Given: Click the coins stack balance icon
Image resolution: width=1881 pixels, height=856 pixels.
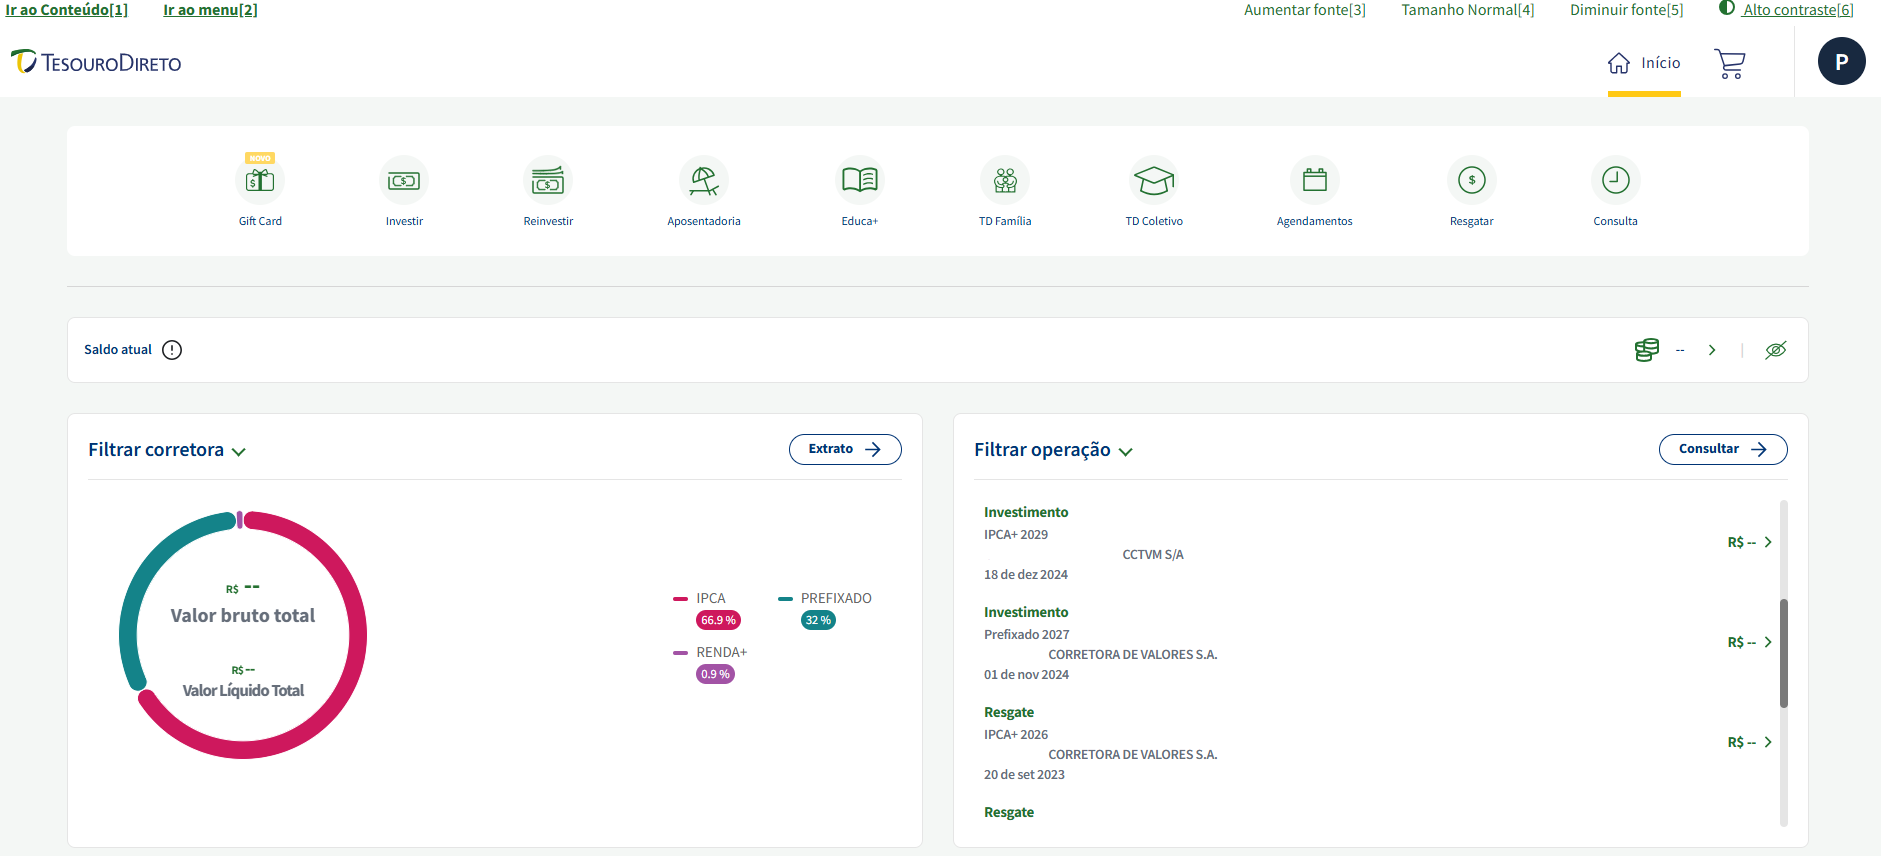Looking at the screenshot, I should coord(1647,350).
